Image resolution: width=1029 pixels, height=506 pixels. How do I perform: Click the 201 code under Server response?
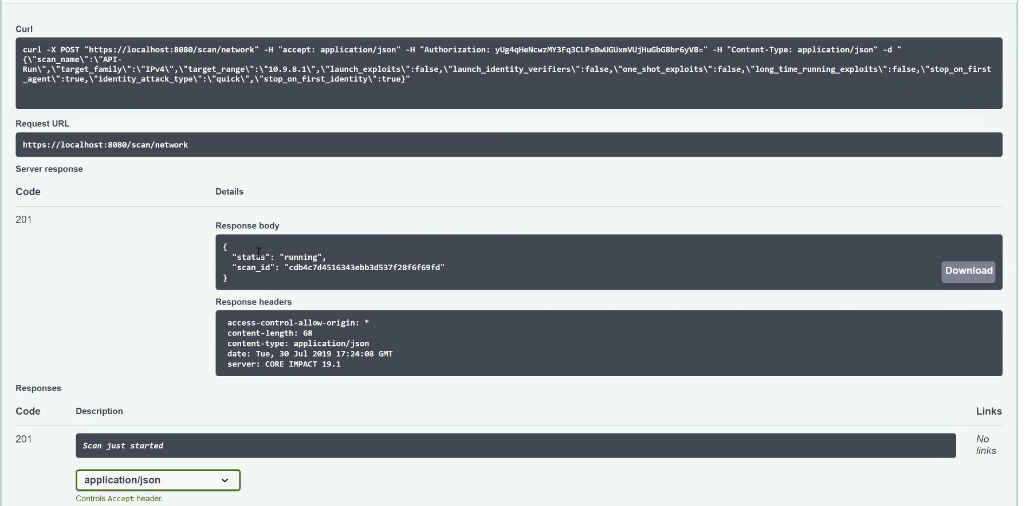(x=25, y=218)
